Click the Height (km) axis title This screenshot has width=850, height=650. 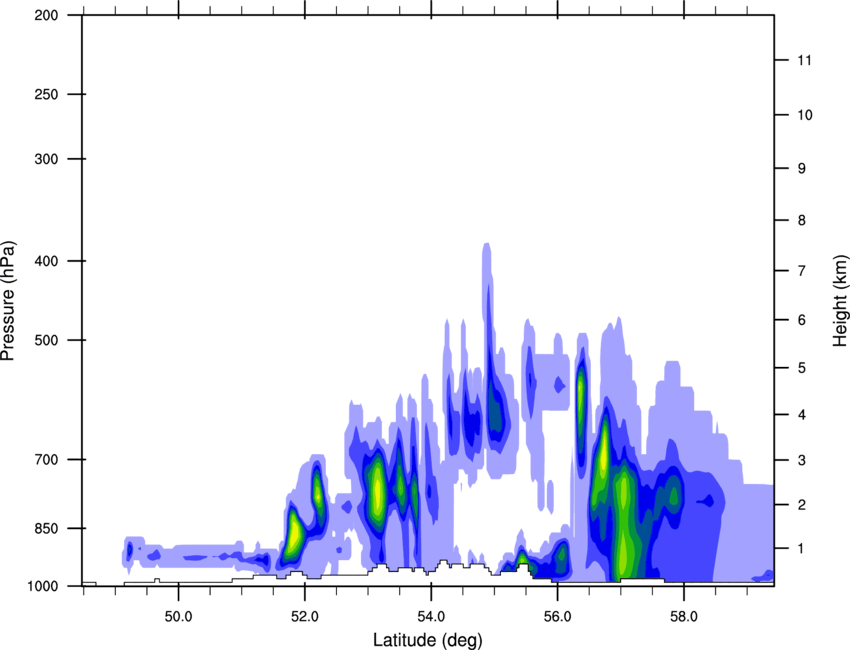pos(841,301)
